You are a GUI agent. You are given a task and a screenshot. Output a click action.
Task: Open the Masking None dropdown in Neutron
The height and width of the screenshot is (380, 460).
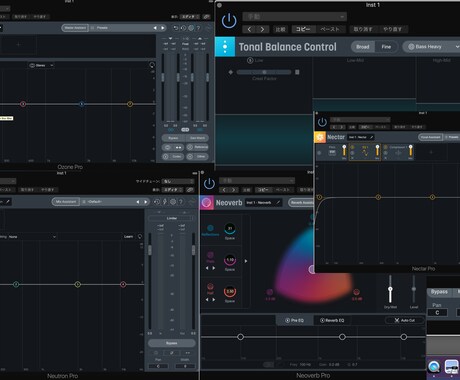click(x=33, y=237)
